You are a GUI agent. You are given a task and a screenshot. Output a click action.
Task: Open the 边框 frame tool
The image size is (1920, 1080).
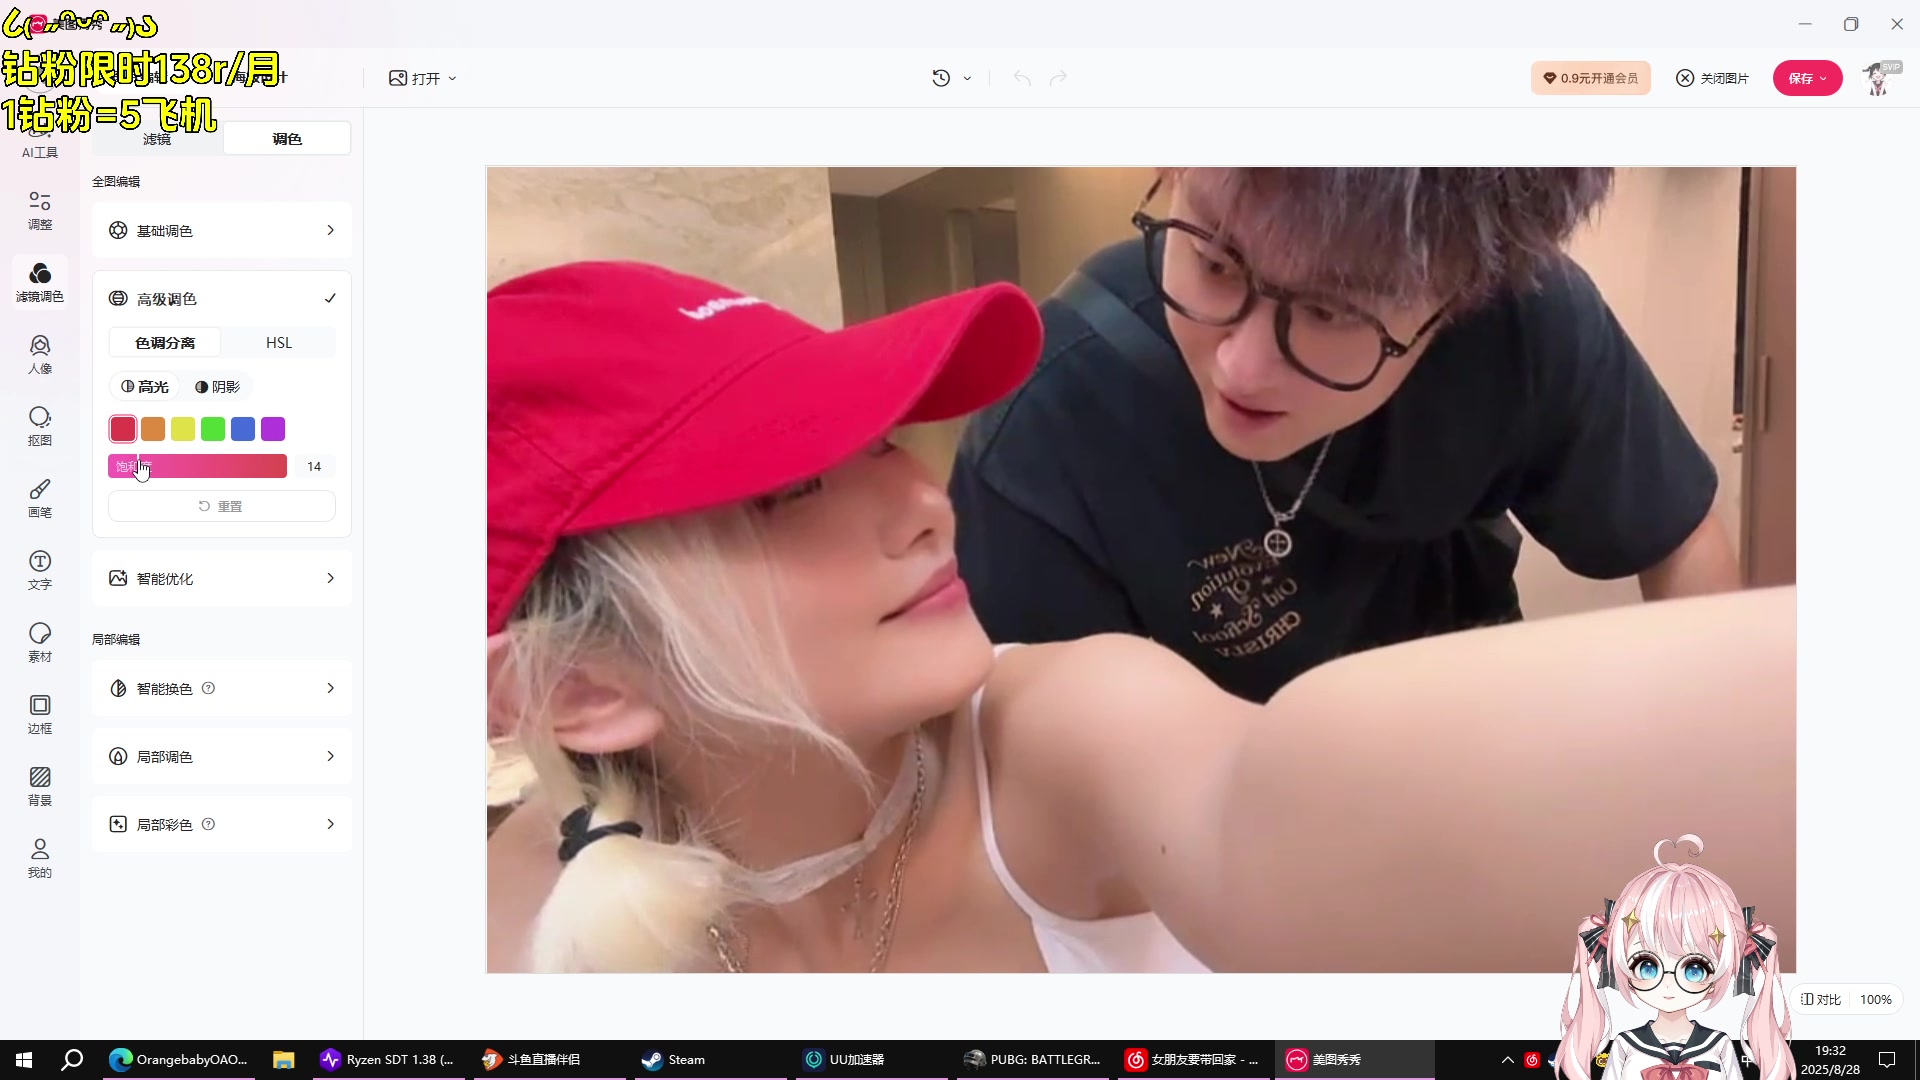pyautogui.click(x=40, y=714)
